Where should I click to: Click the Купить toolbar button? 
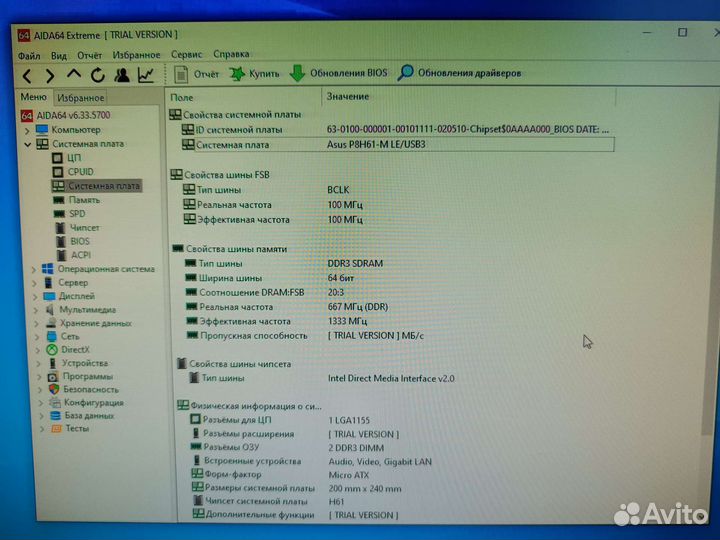tap(254, 73)
